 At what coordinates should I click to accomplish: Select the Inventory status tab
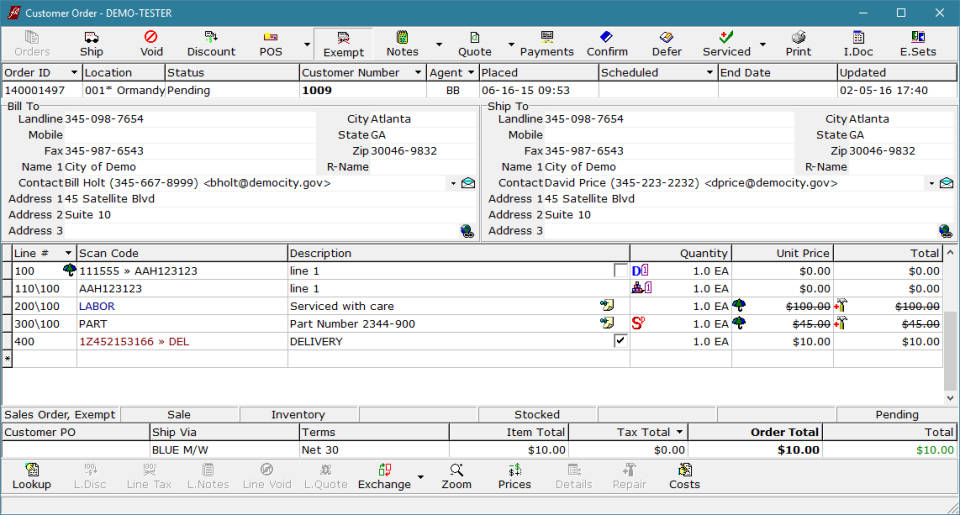[x=298, y=414]
